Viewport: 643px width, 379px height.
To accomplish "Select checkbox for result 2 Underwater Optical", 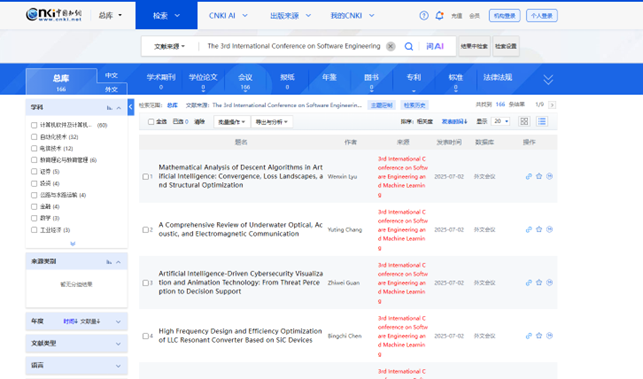I will coord(145,230).
